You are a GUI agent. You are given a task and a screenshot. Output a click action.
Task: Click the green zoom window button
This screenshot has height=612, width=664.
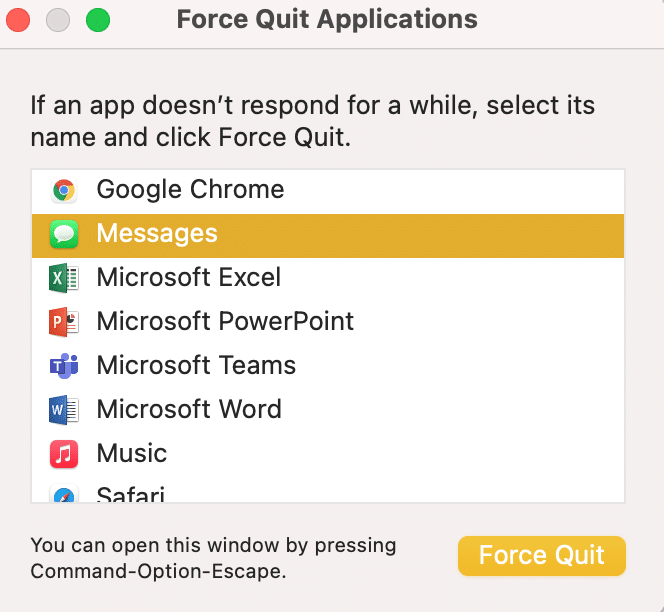(97, 20)
